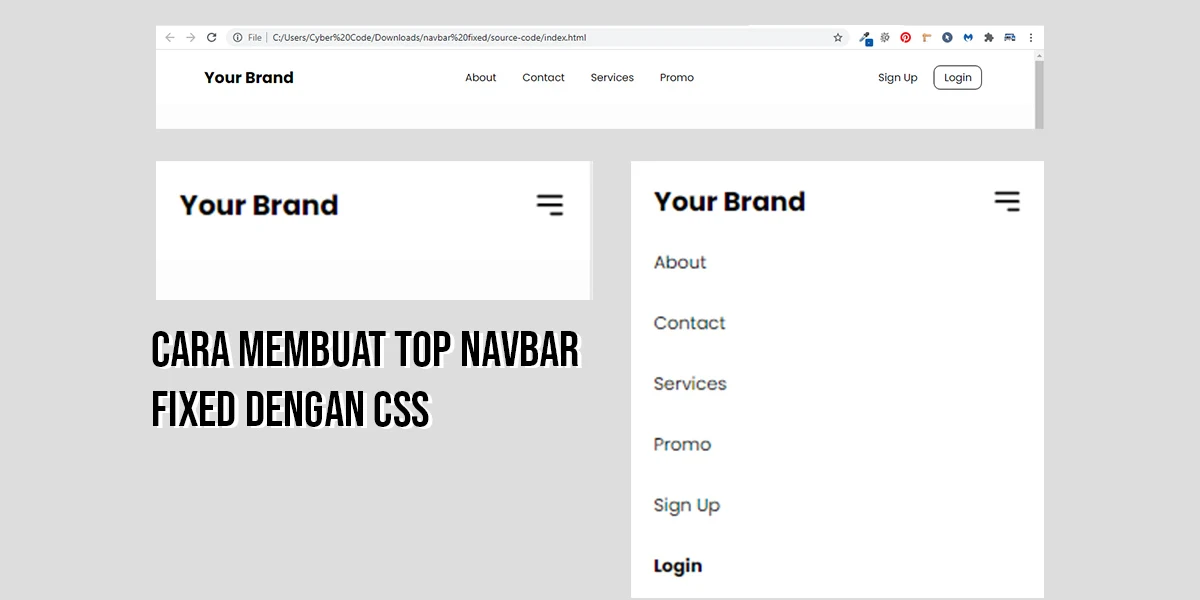
Task: Open the ColorZilla eyedropper extension
Action: tap(865, 37)
